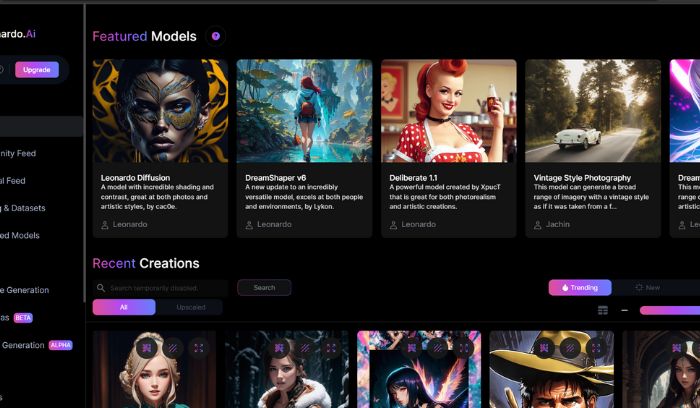Switch sorting to Trending

[x=580, y=287]
